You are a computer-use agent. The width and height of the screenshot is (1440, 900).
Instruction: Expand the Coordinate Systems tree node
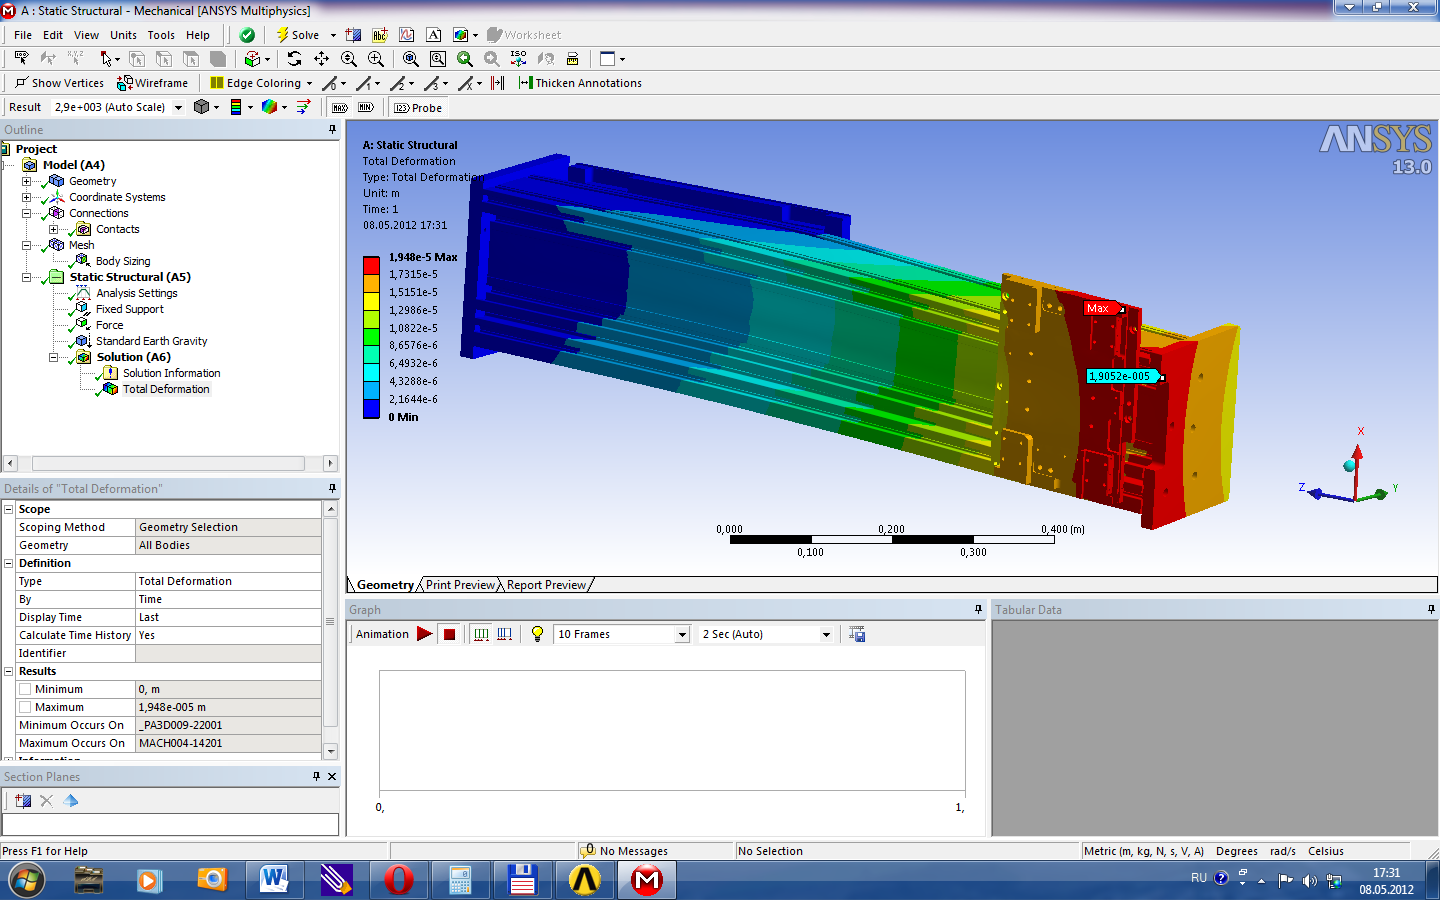click(x=27, y=197)
